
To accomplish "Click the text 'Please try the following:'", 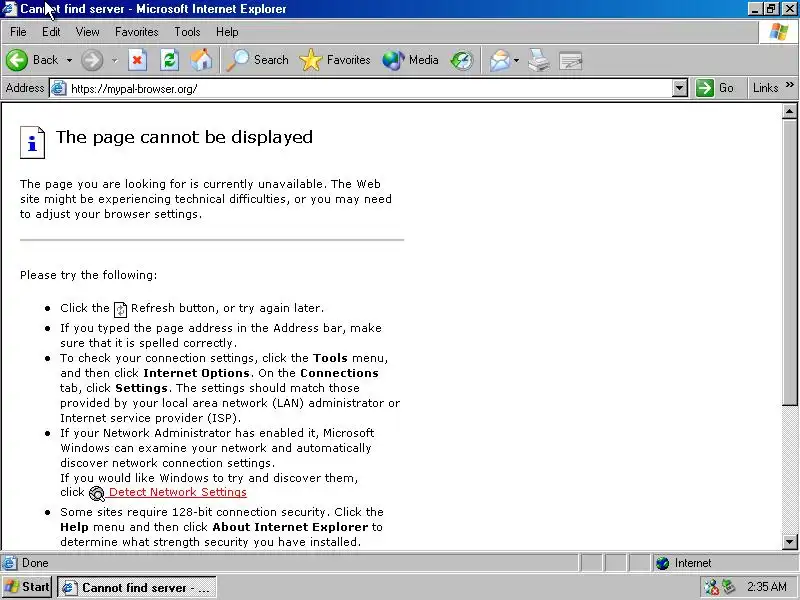I will coord(88,276).
